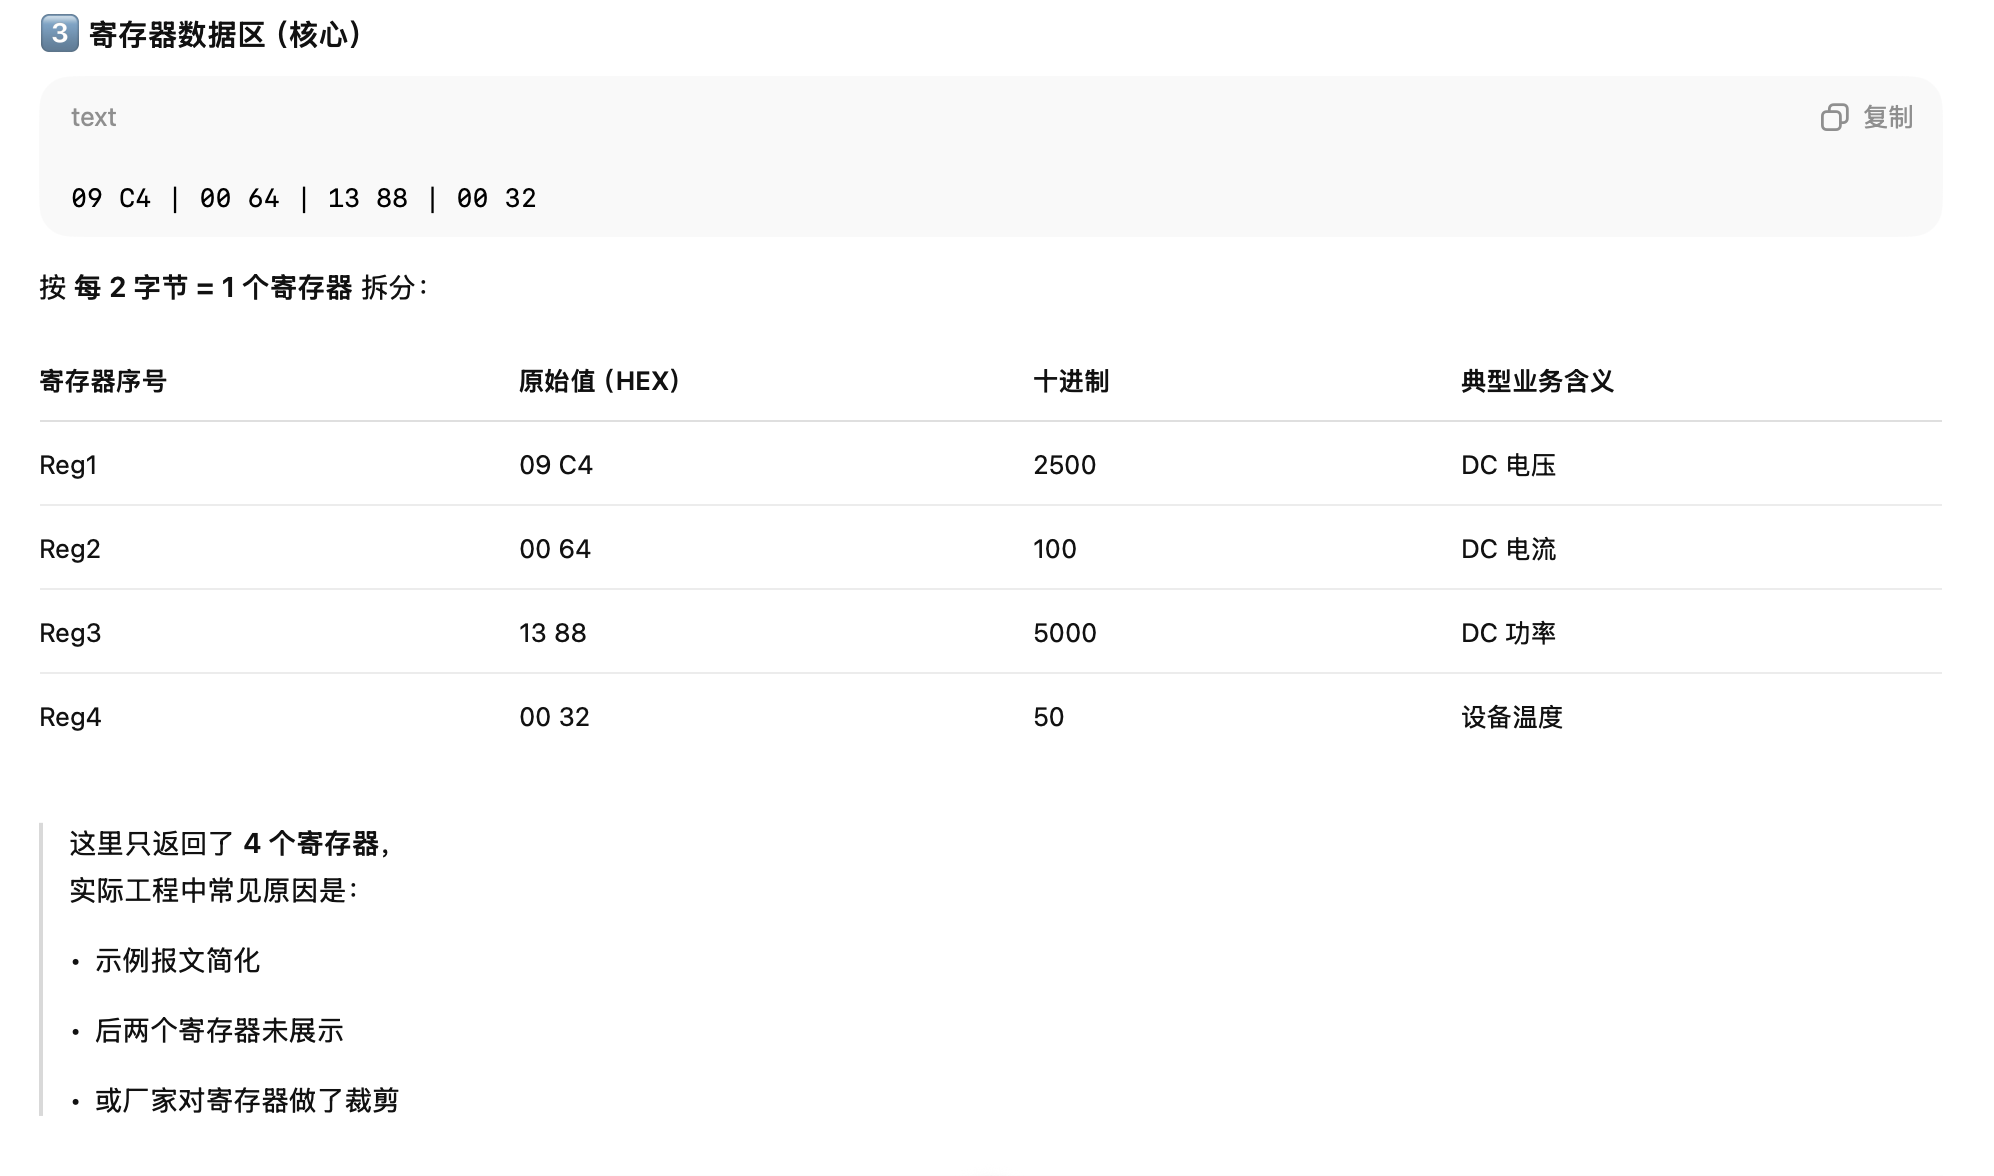Select the 原始值 (HEX) column header
Viewport: 1994px width, 1176px height.
point(599,381)
